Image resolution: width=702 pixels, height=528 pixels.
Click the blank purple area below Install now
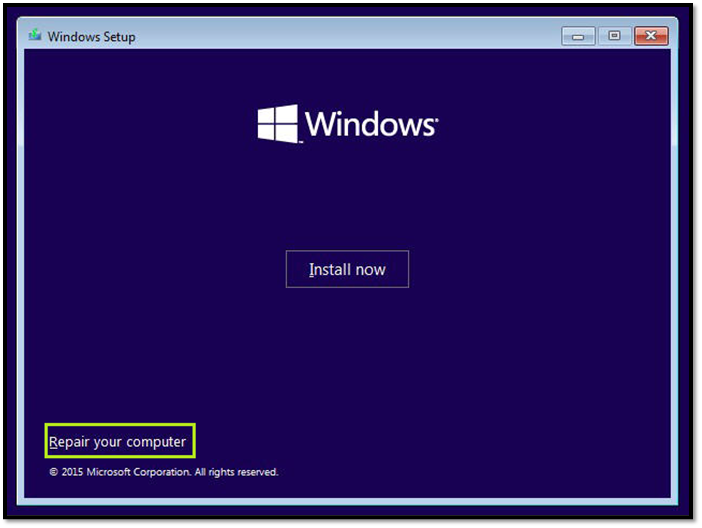[347, 360]
